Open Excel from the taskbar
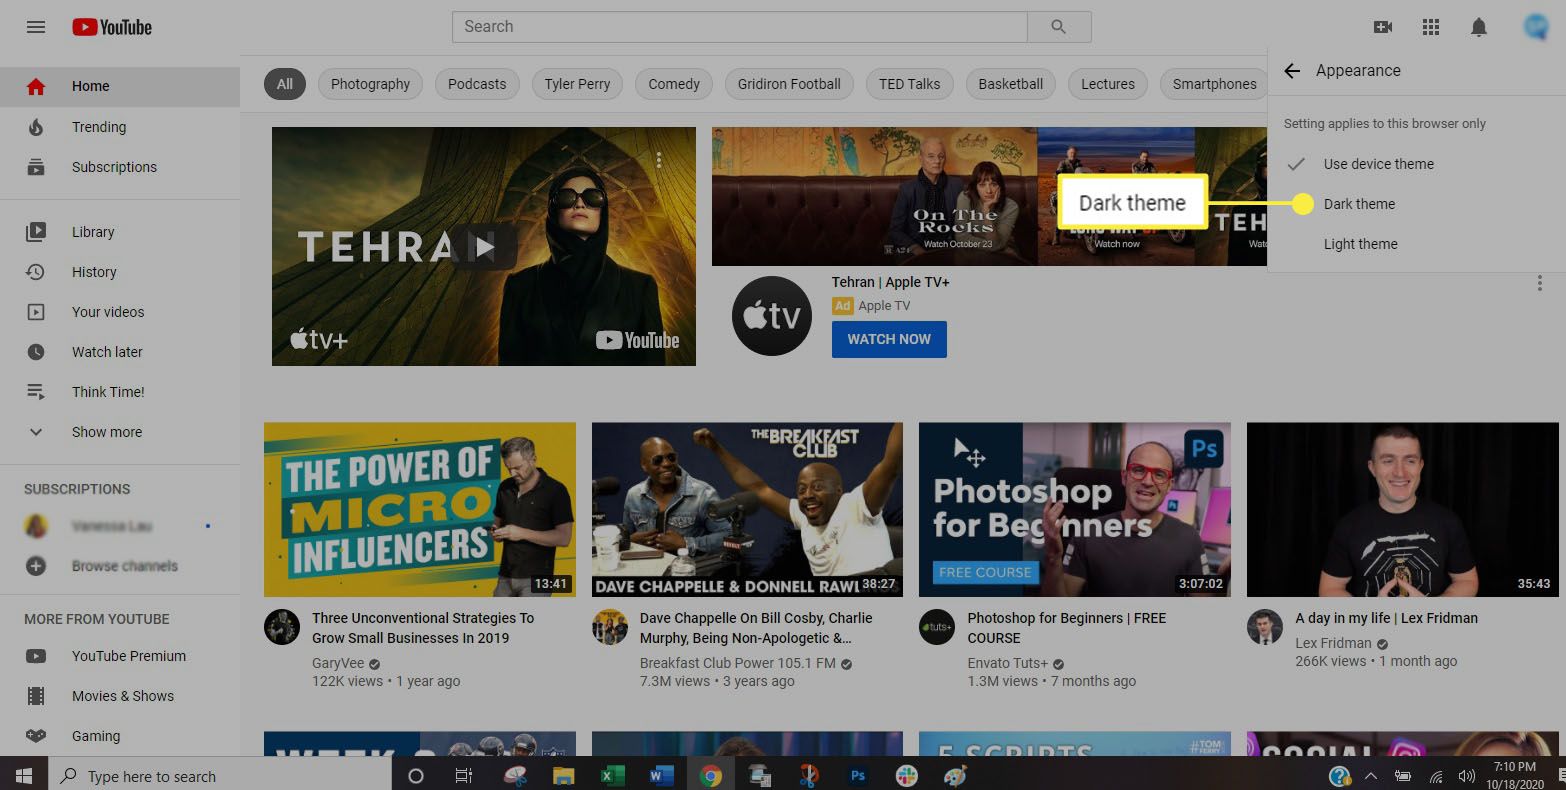The image size is (1566, 790). pyautogui.click(x=613, y=776)
